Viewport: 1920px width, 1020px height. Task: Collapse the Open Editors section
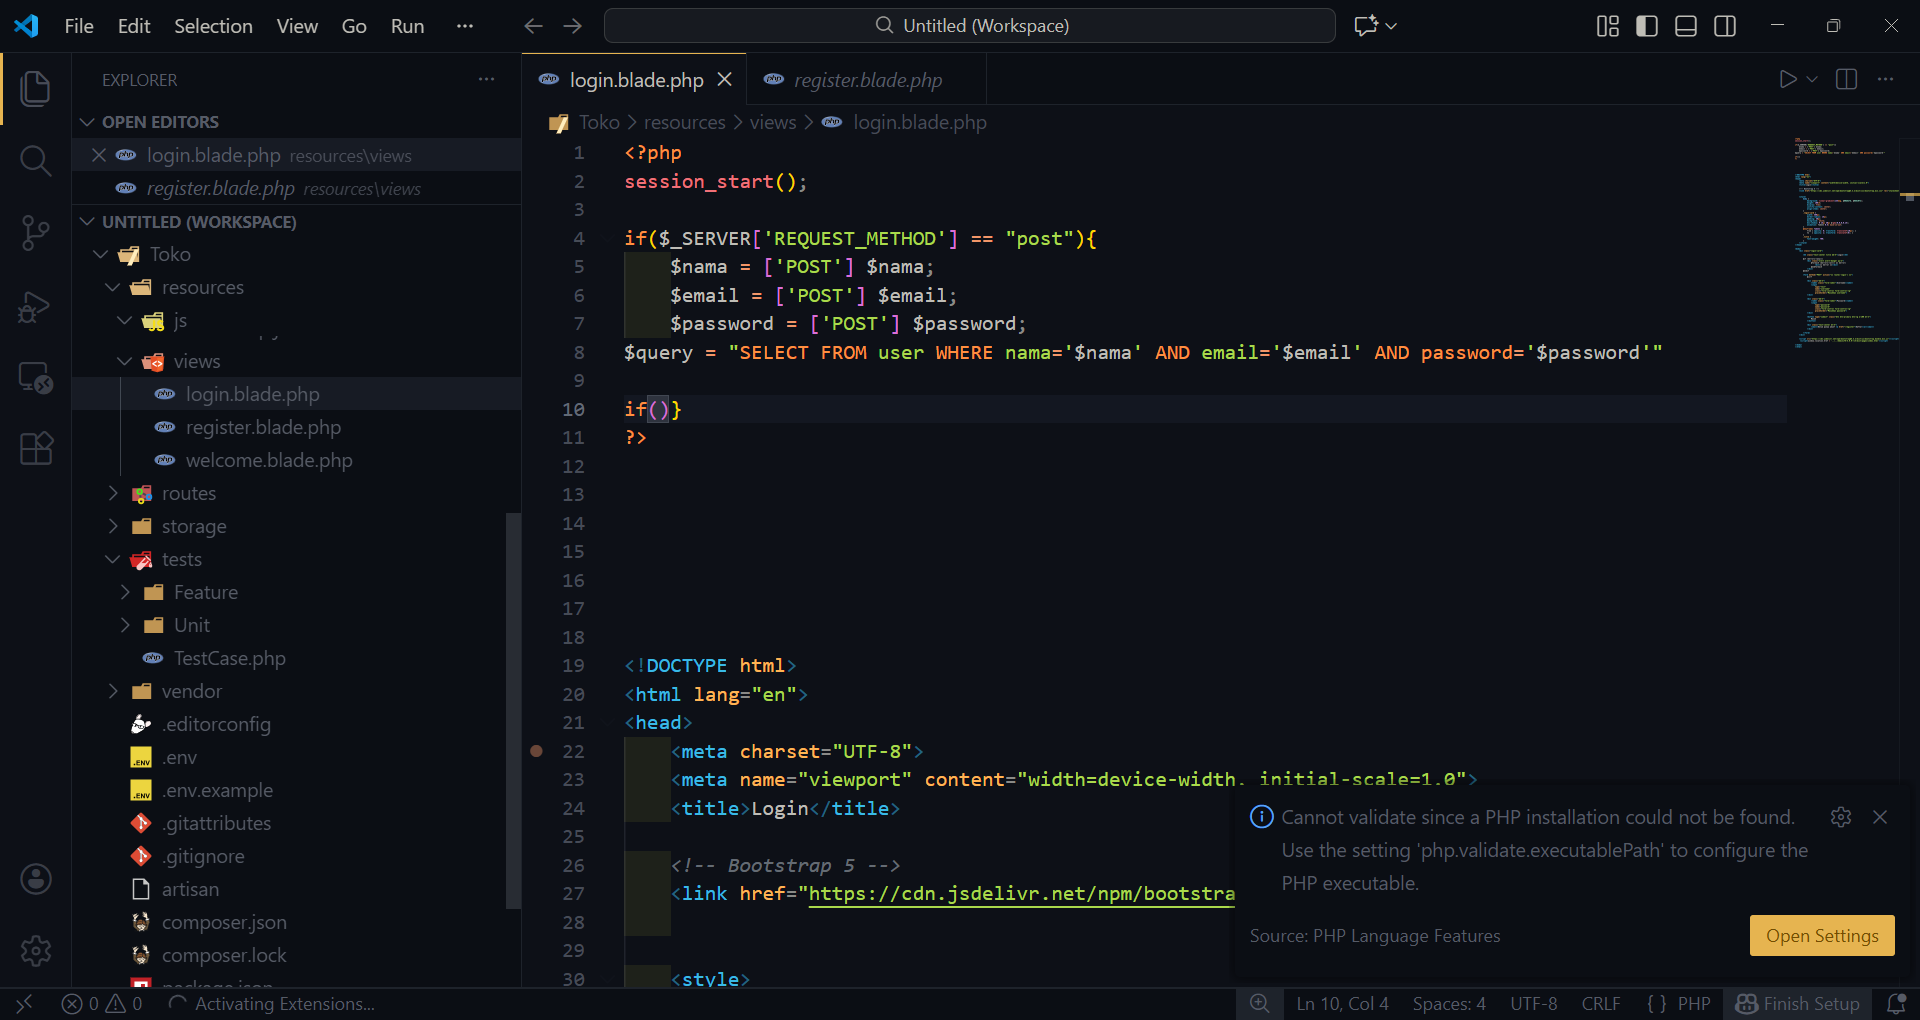88,122
